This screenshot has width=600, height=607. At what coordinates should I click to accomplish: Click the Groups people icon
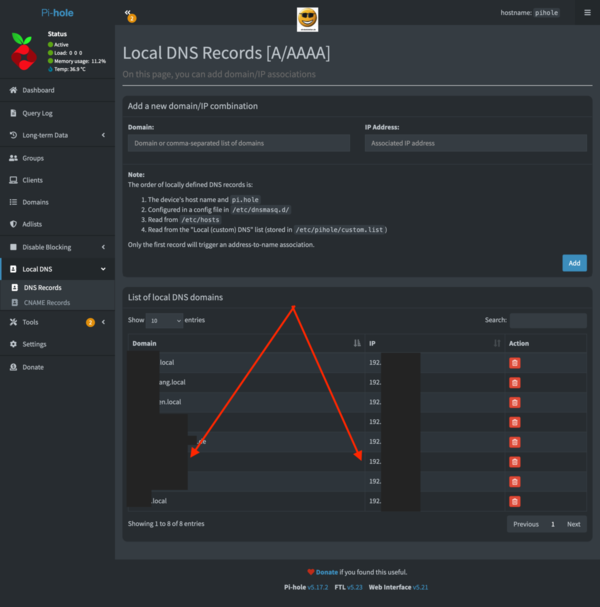click(14, 158)
